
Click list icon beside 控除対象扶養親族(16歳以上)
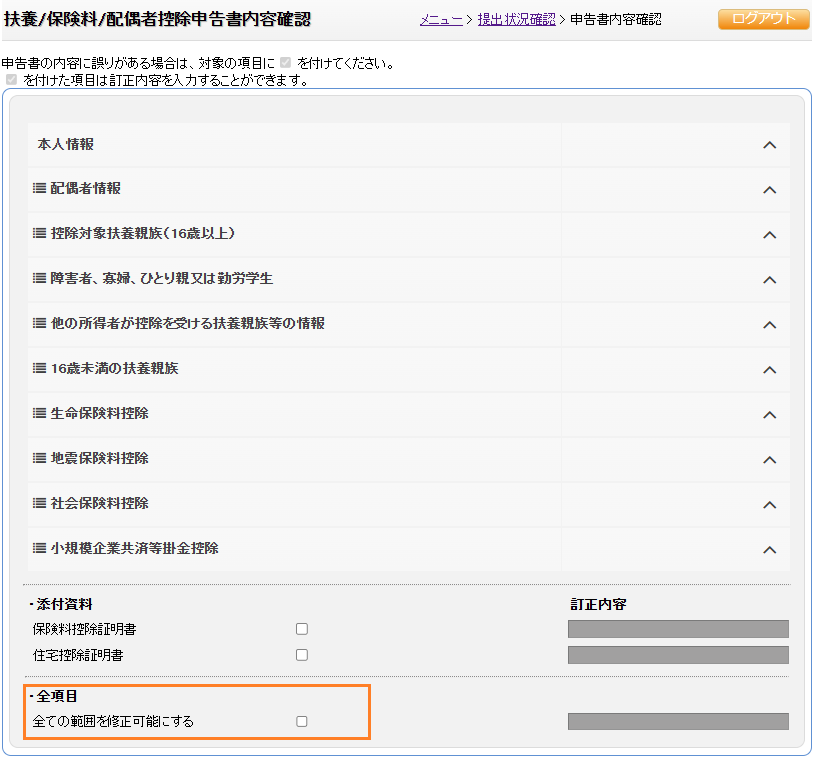39,234
